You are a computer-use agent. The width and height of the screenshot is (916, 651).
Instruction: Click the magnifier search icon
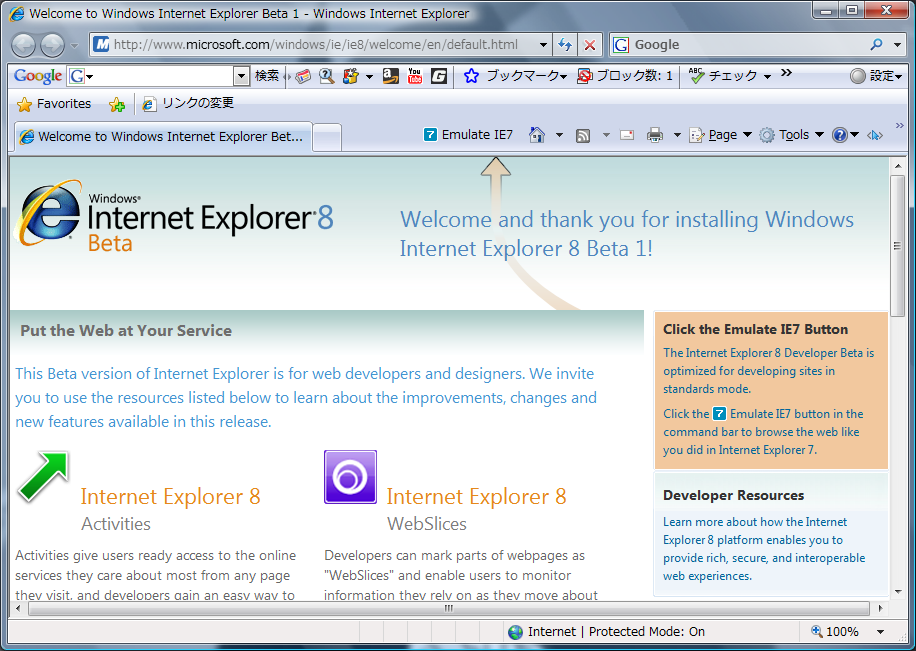tap(876, 44)
